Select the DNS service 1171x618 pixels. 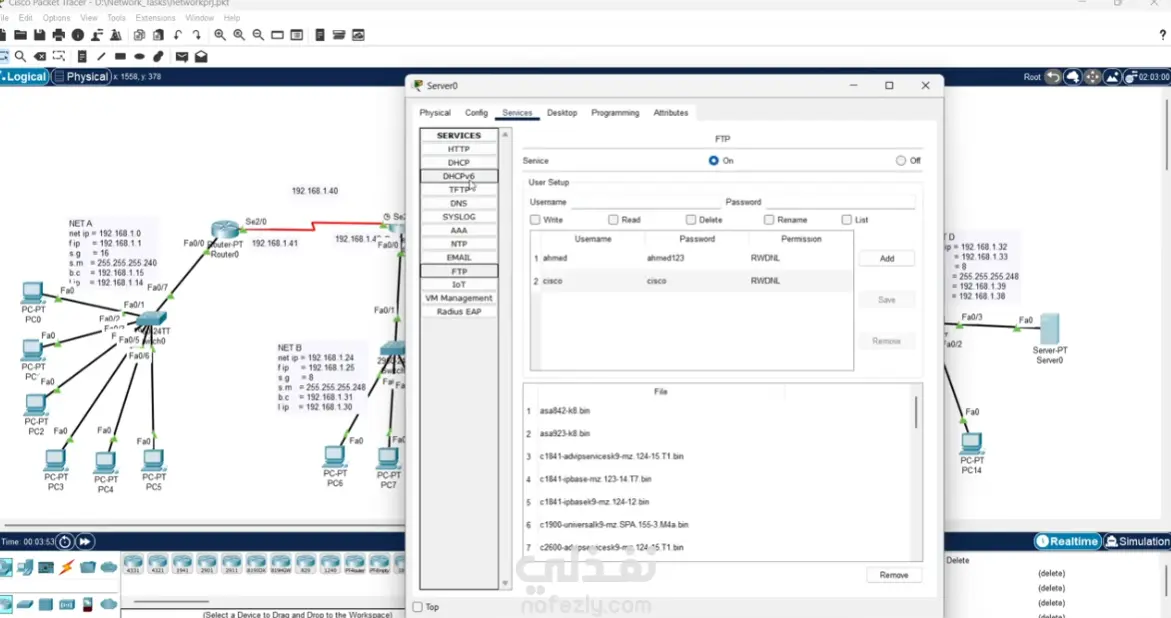coord(459,203)
